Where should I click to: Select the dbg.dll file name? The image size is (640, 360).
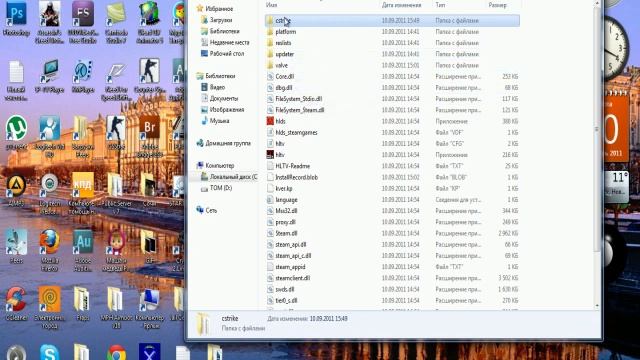[x=284, y=87]
